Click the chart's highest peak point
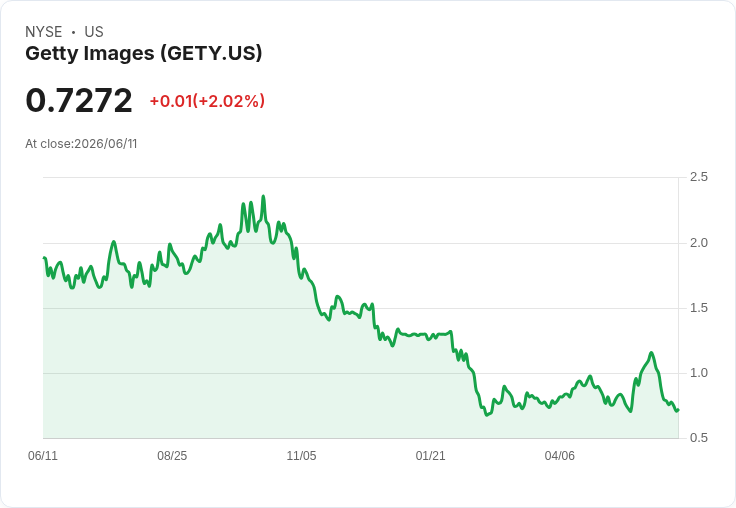 pyautogui.click(x=263, y=196)
